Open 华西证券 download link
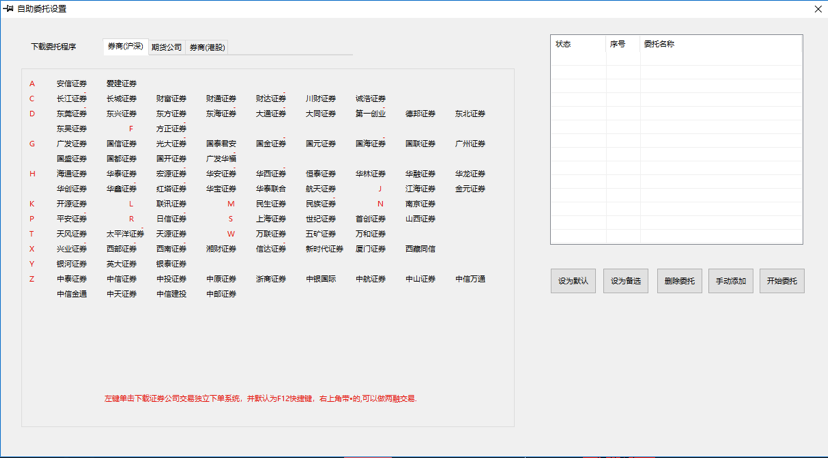This screenshot has width=828, height=458. click(271, 174)
